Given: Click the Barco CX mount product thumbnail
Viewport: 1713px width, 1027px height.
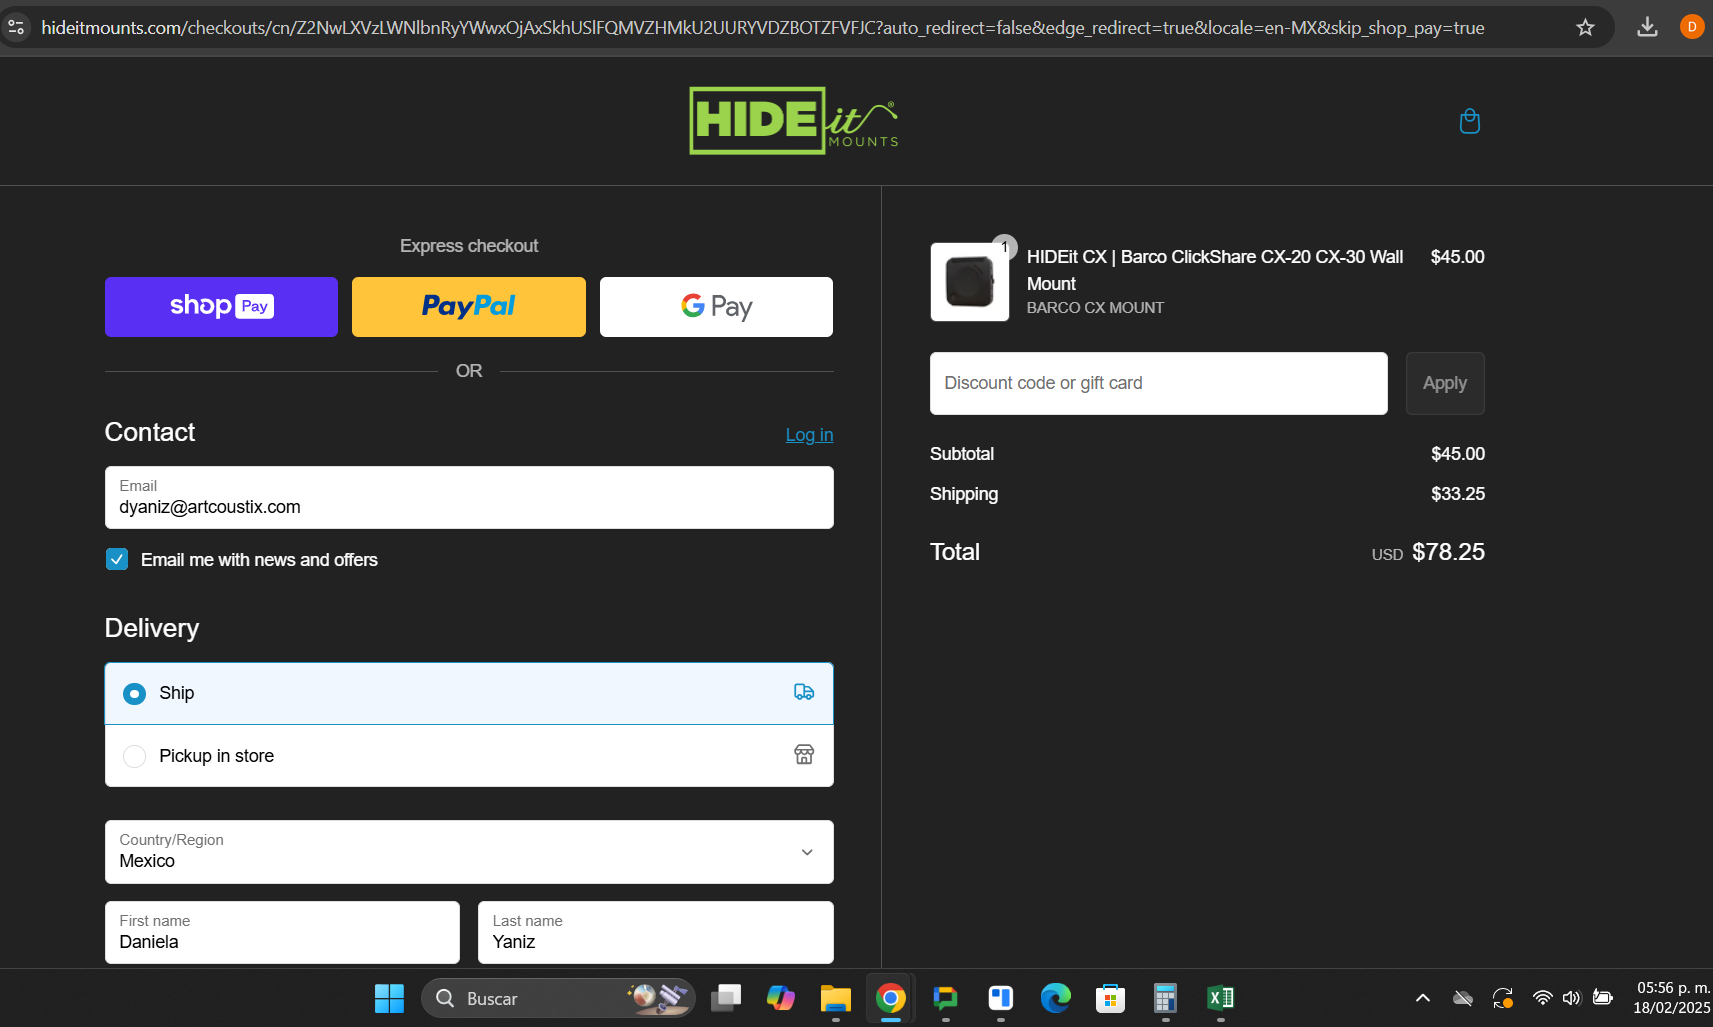Looking at the screenshot, I should tap(969, 282).
